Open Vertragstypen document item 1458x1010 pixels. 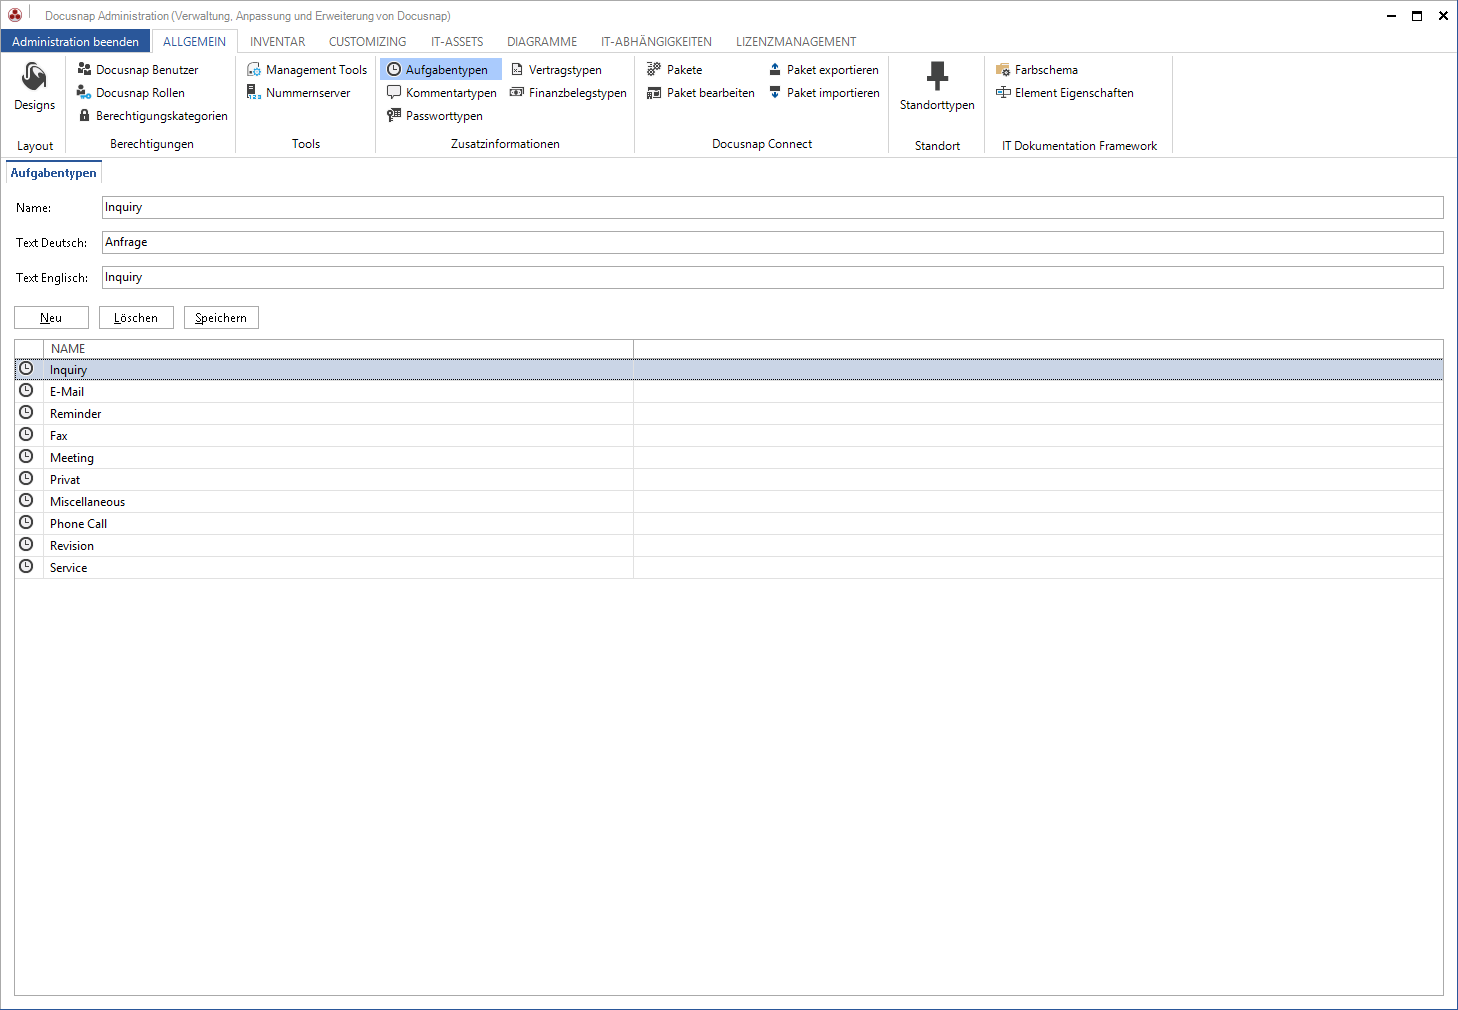coord(556,70)
